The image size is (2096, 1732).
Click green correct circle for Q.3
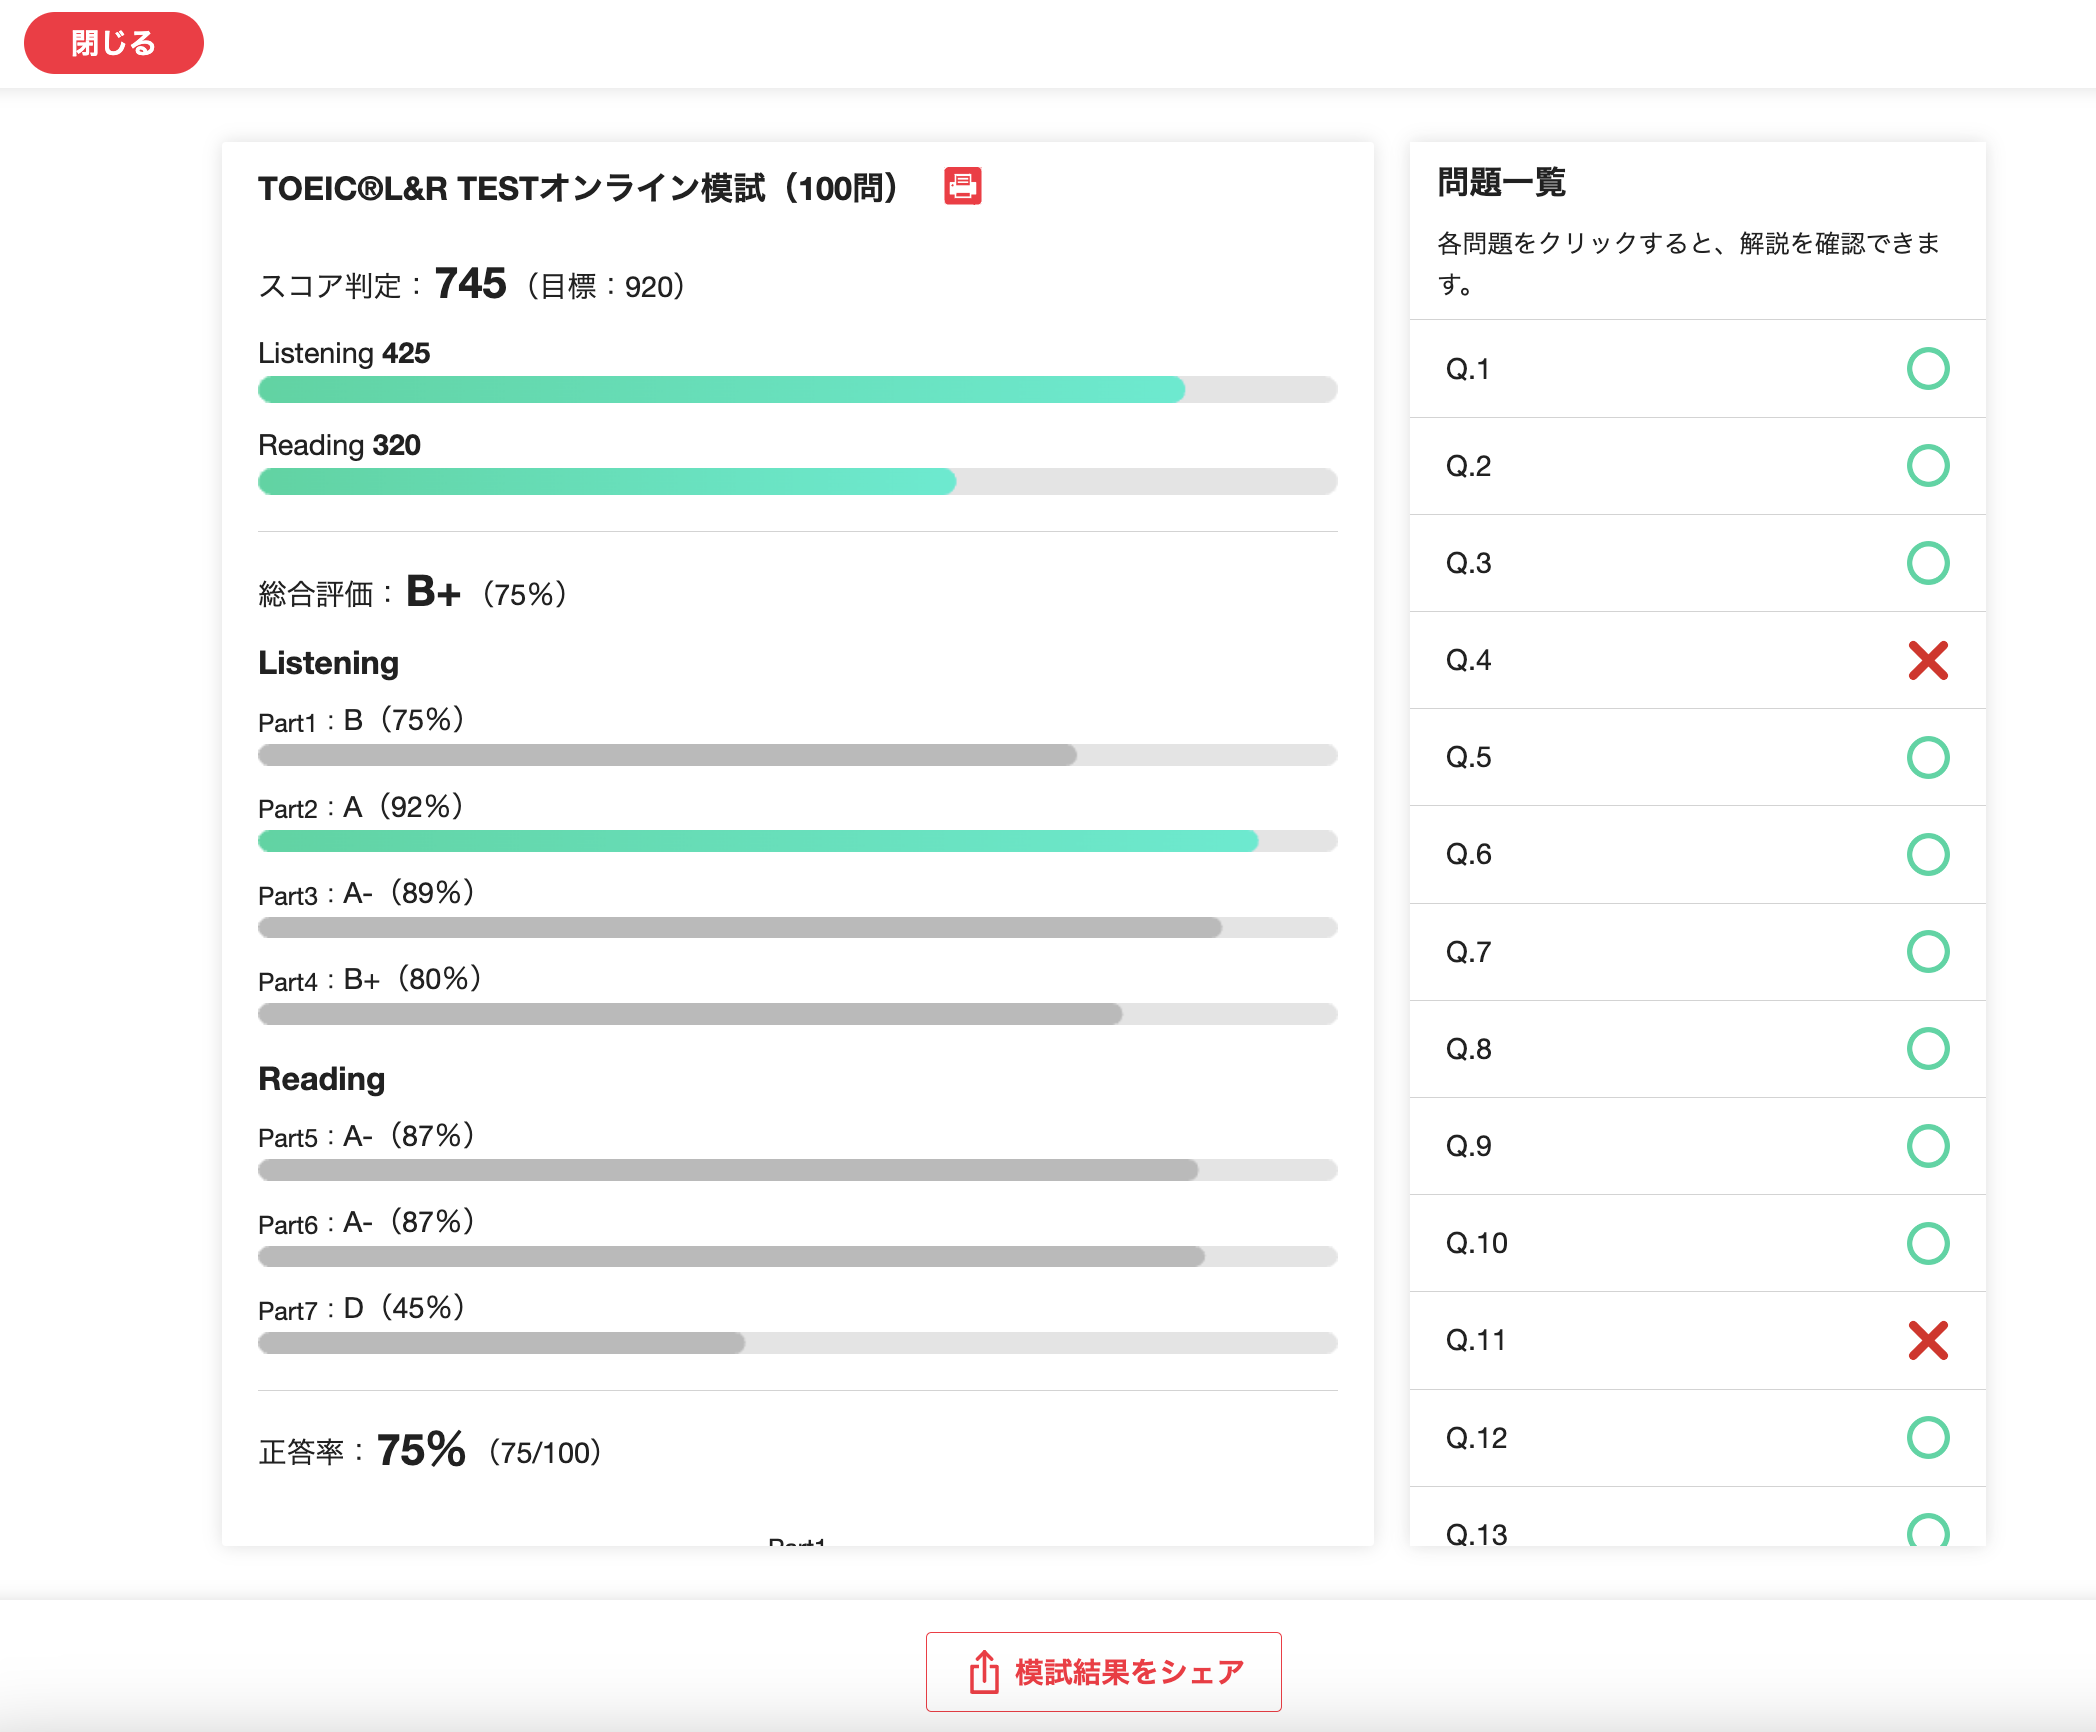click(x=1928, y=563)
